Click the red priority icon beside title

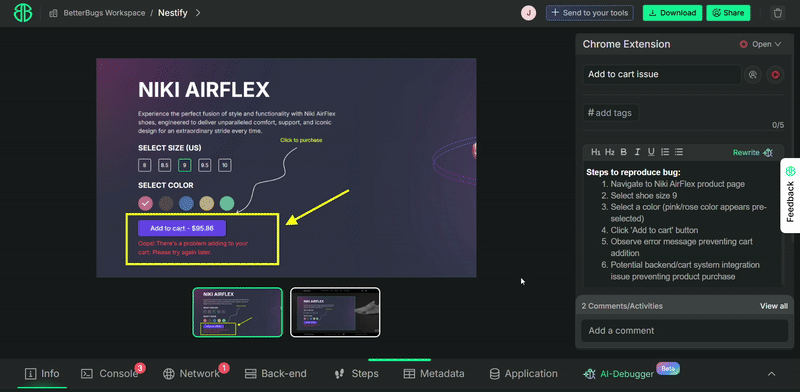pos(775,75)
